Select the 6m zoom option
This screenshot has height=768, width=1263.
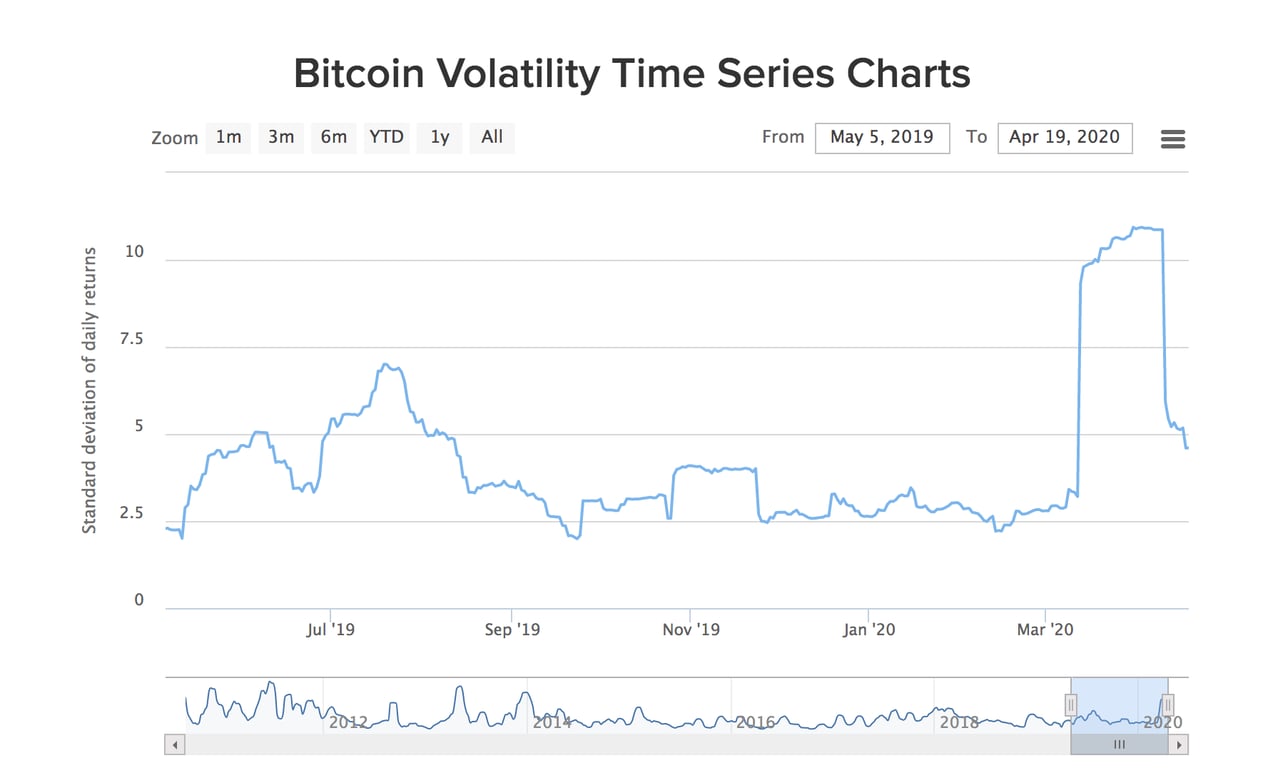(333, 138)
